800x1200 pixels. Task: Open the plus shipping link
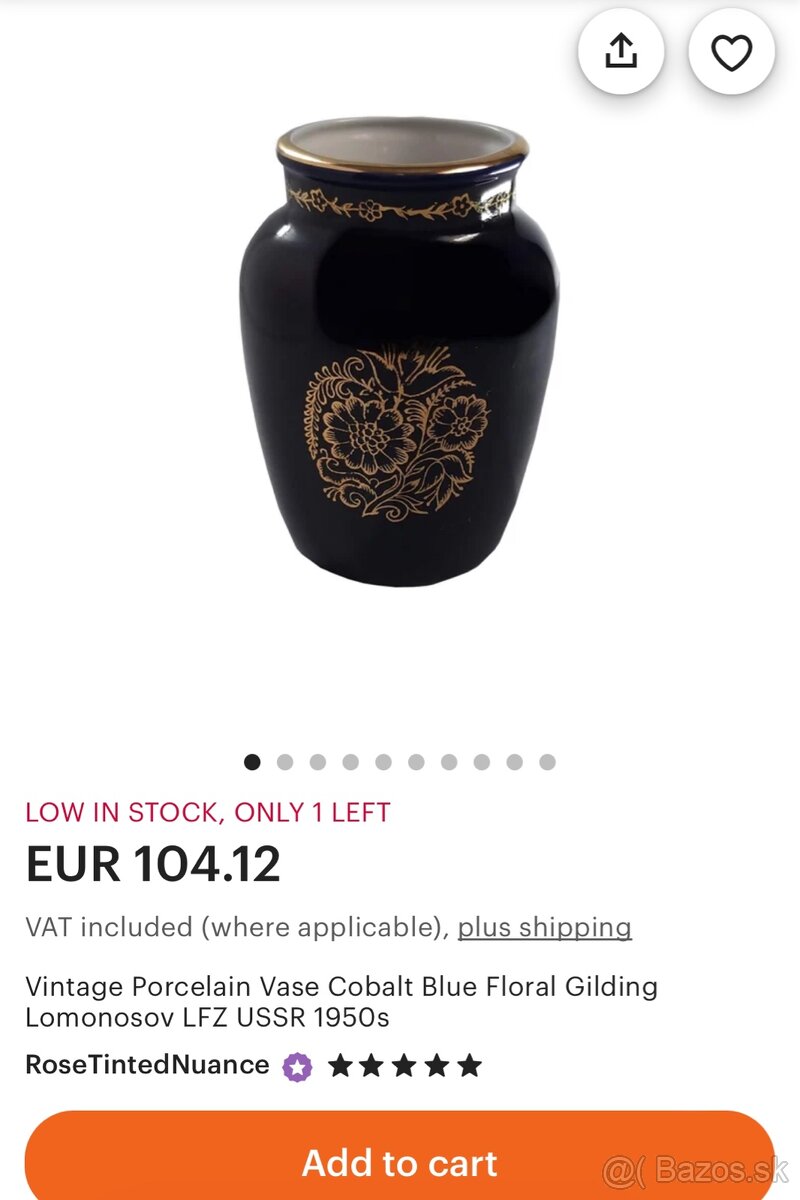coord(545,927)
